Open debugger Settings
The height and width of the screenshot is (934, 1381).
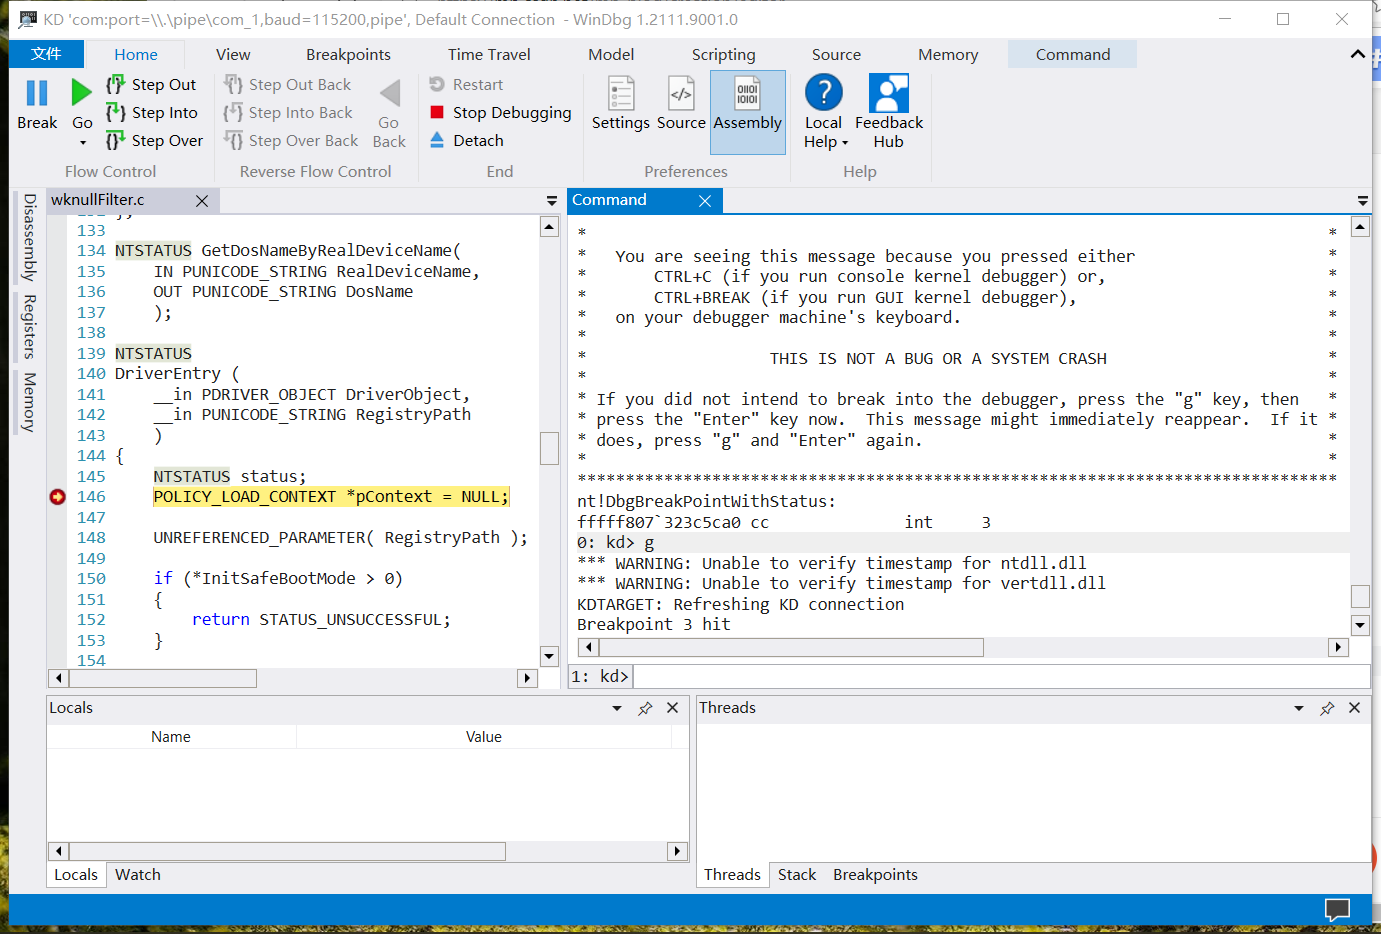(x=620, y=103)
